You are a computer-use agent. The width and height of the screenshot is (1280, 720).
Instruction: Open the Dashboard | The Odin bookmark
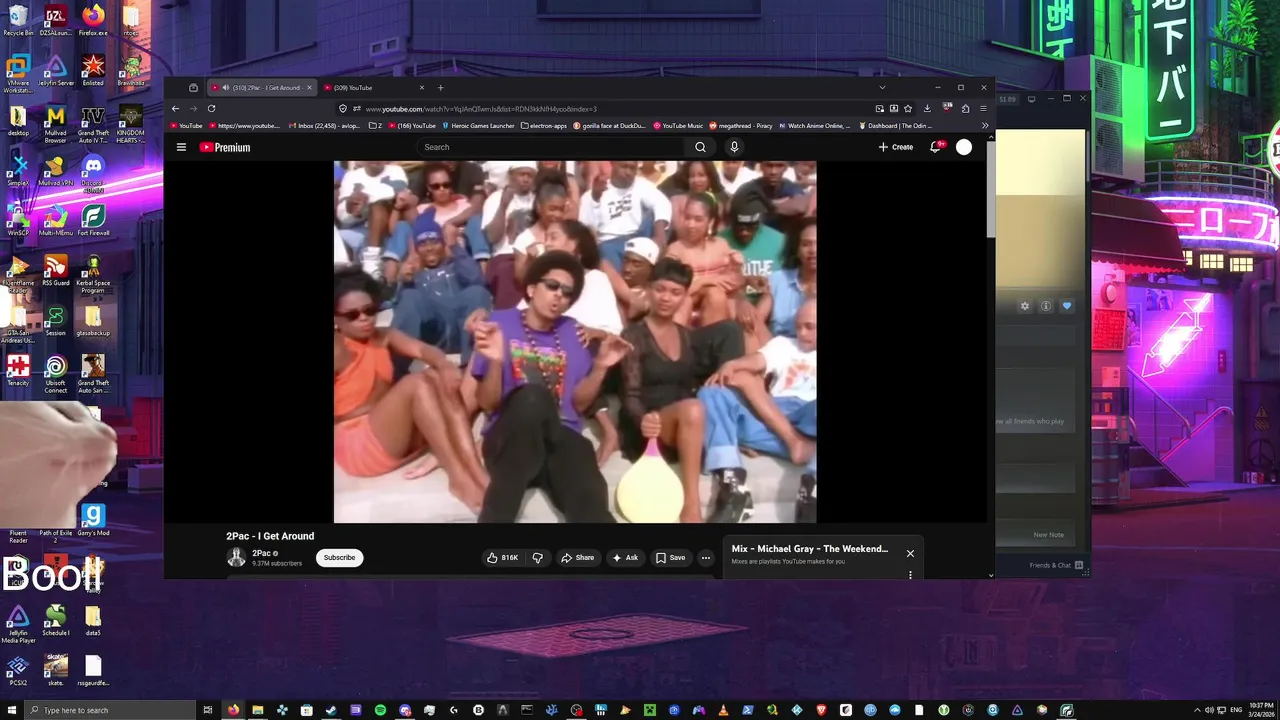tap(895, 126)
